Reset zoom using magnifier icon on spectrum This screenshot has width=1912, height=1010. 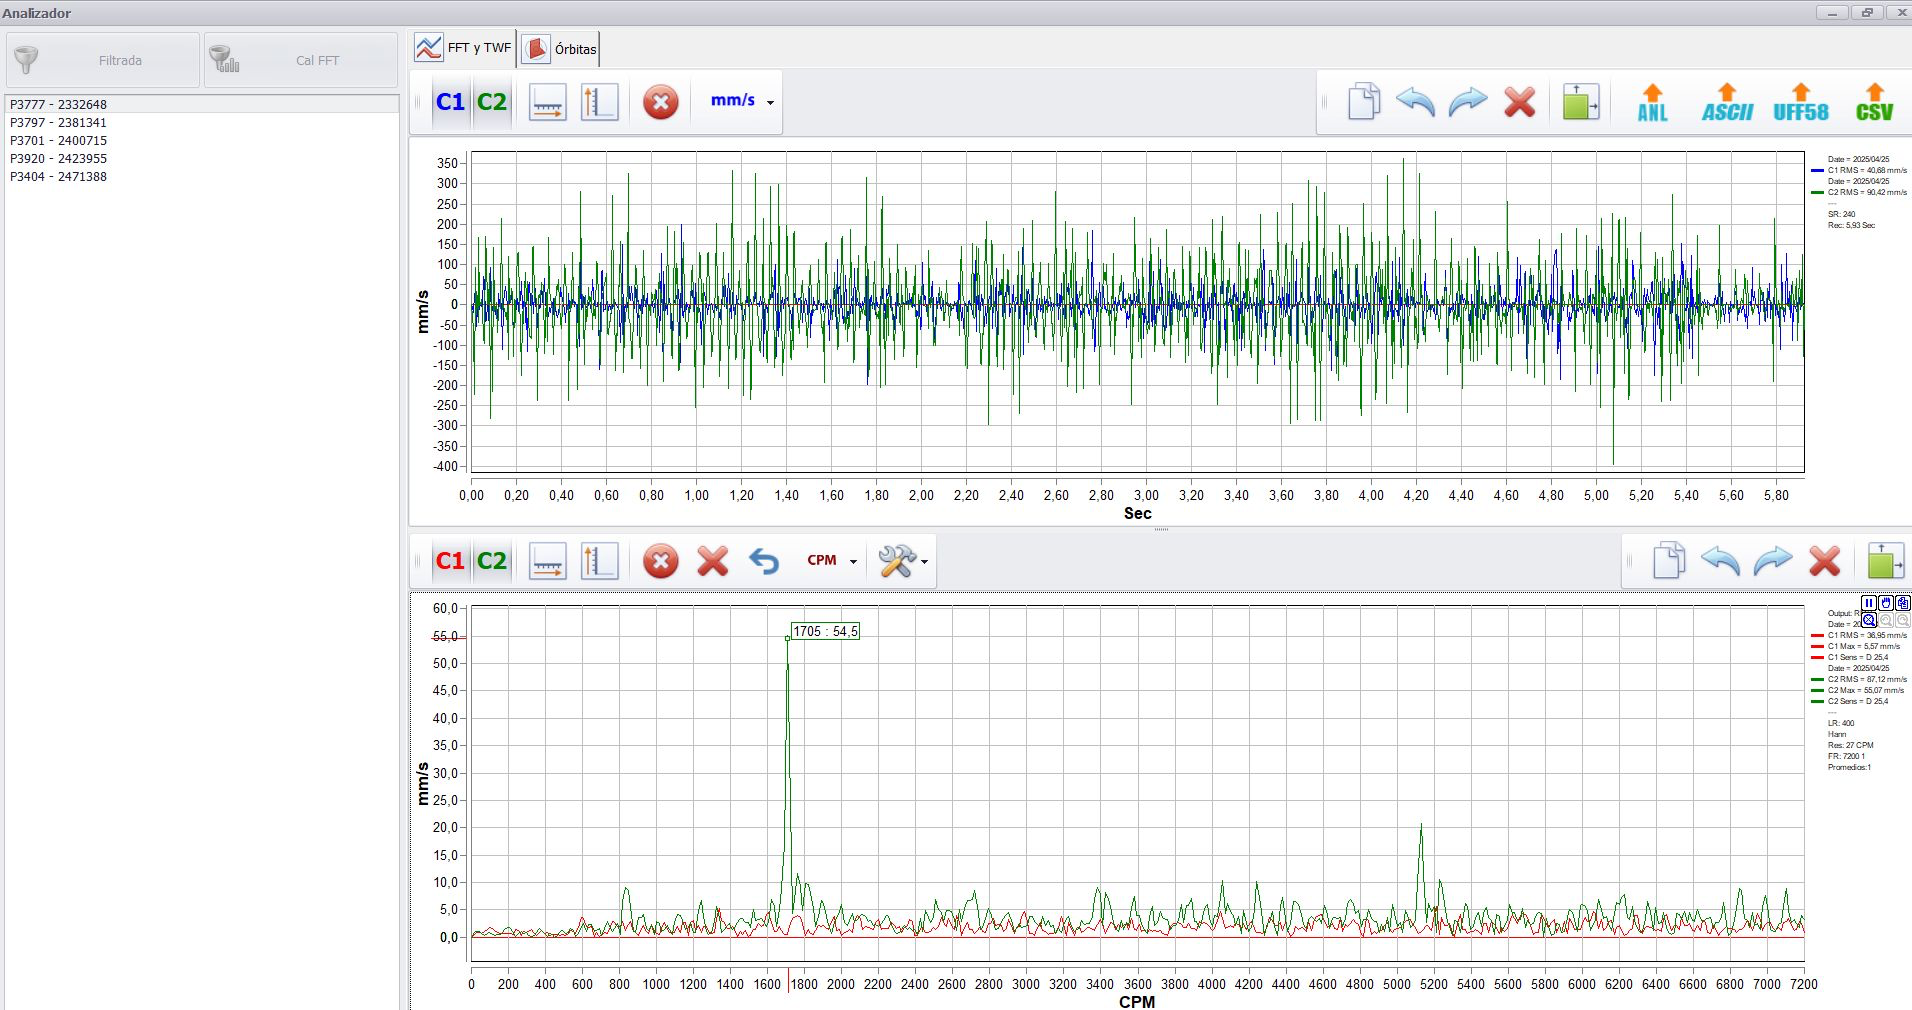coord(1869,620)
